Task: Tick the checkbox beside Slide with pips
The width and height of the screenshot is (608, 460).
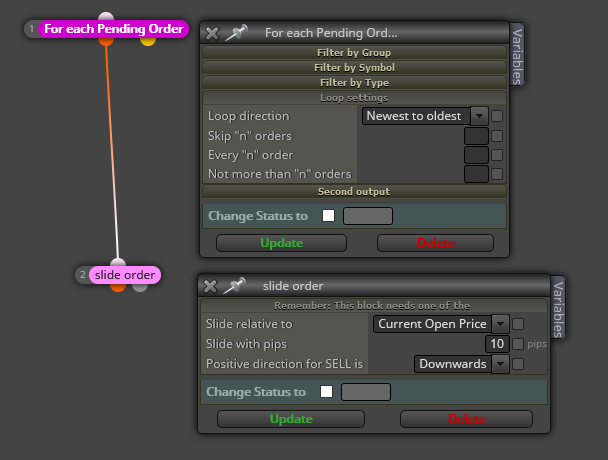Action: tap(518, 344)
